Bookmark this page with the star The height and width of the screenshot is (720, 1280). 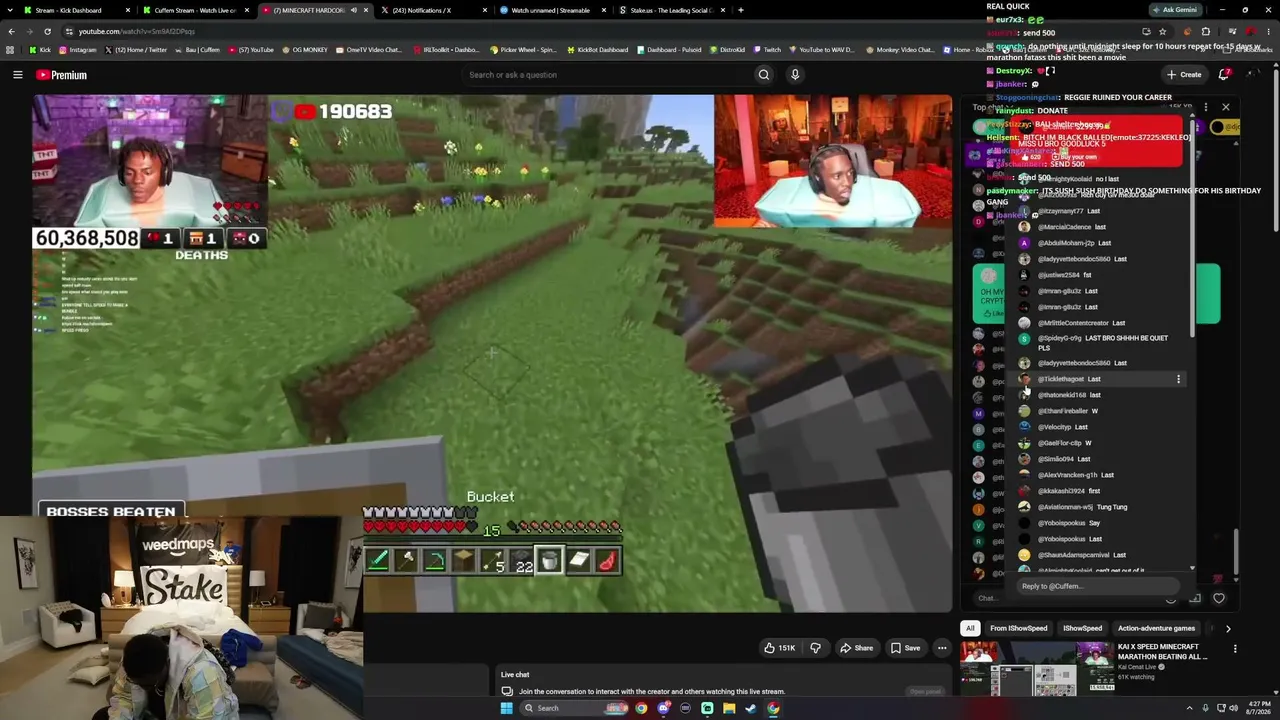pos(1162,31)
